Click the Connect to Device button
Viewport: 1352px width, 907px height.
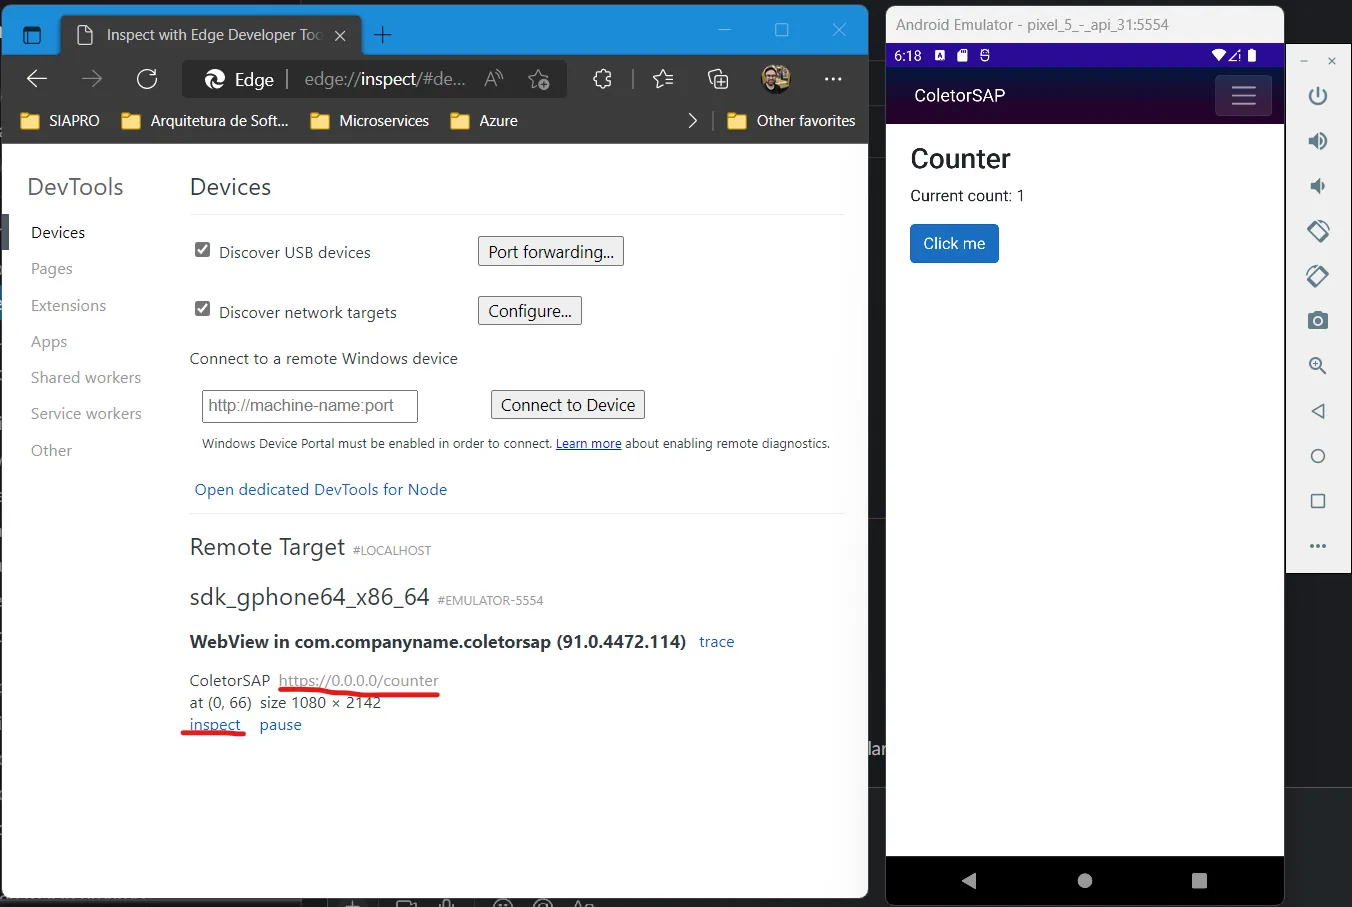point(568,405)
